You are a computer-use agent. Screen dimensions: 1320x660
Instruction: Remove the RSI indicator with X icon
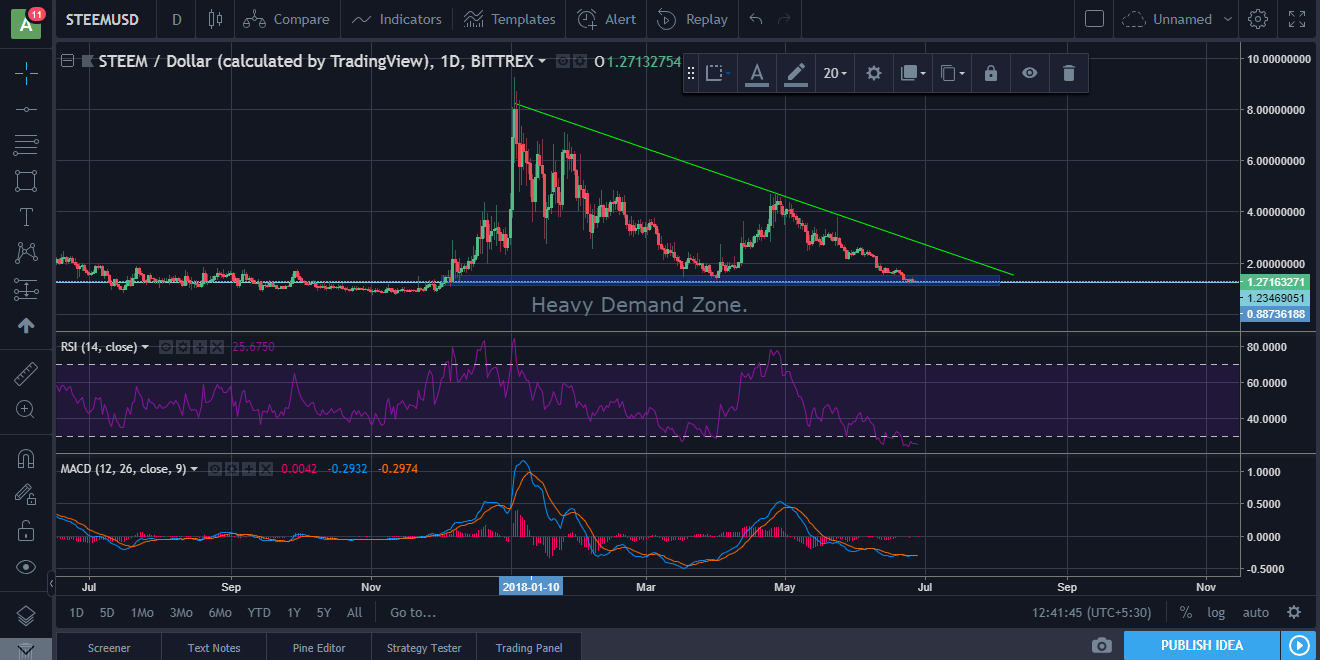(217, 347)
